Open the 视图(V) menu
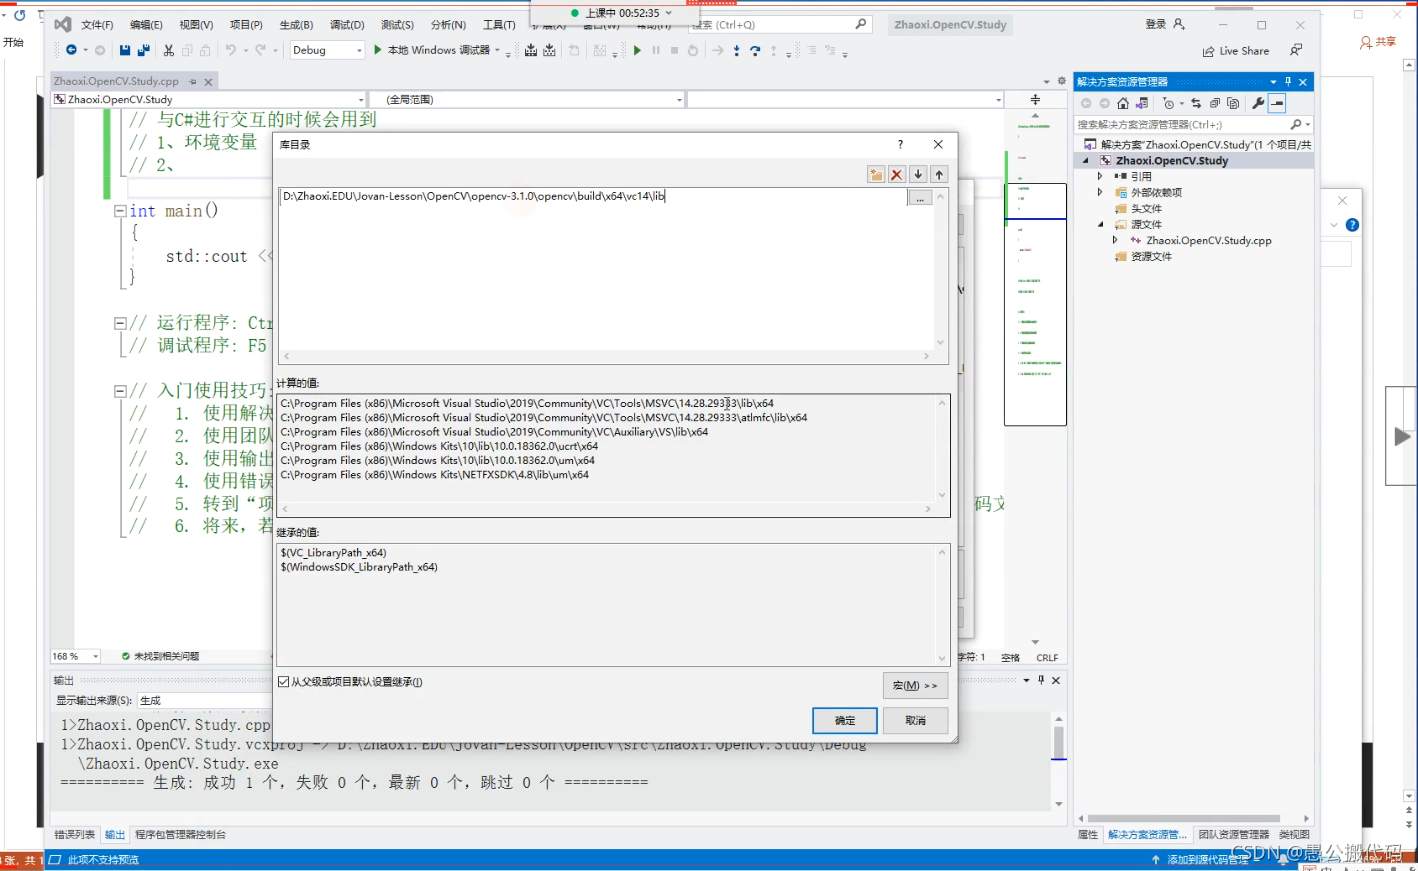1418x871 pixels. click(x=196, y=25)
